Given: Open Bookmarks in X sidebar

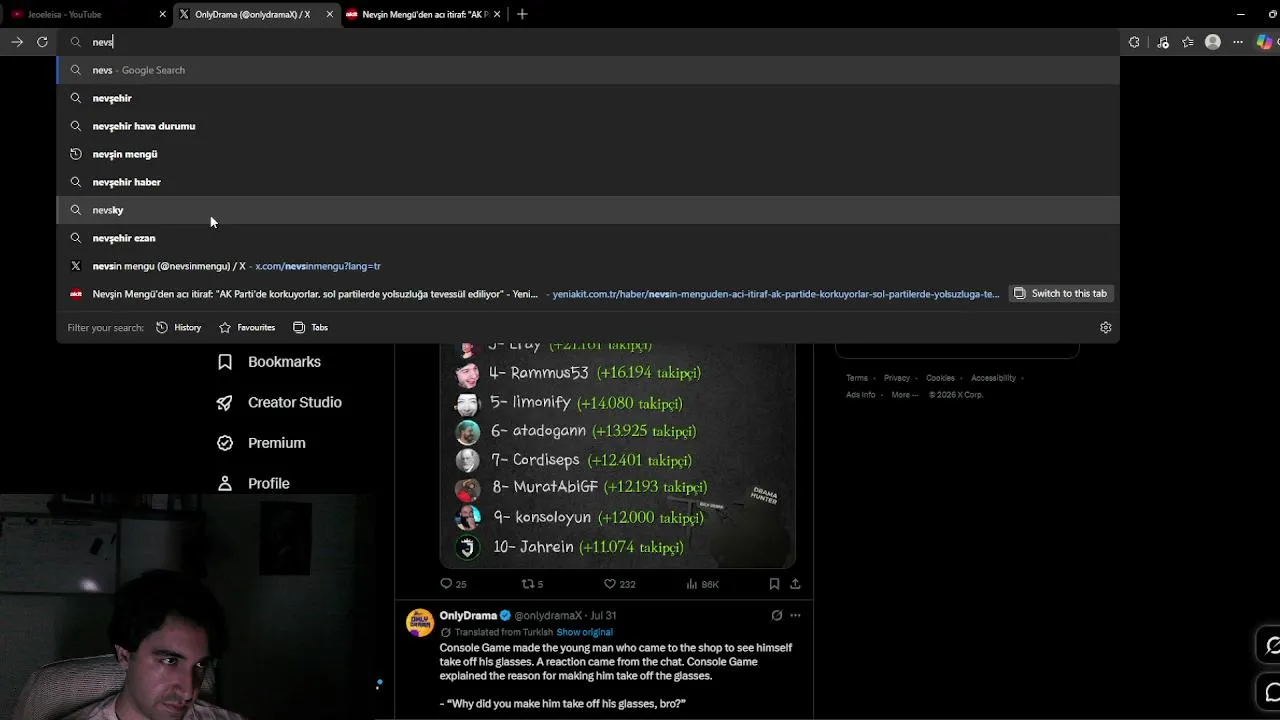Looking at the screenshot, I should click(270, 362).
